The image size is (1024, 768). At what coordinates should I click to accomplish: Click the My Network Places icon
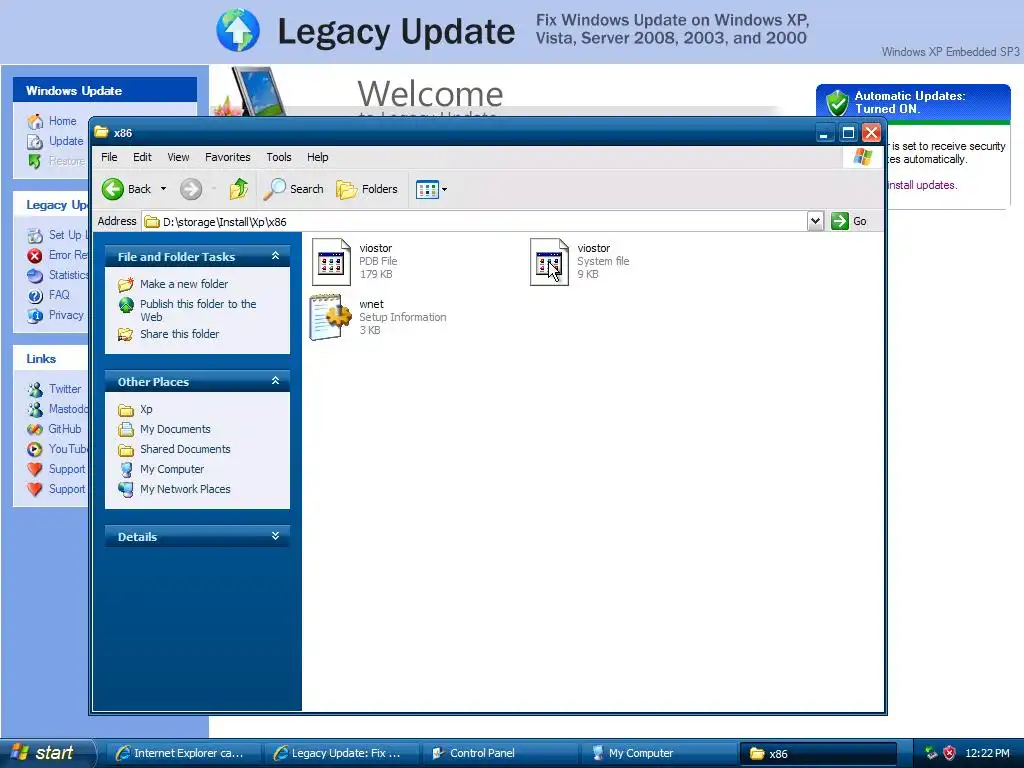pos(125,489)
